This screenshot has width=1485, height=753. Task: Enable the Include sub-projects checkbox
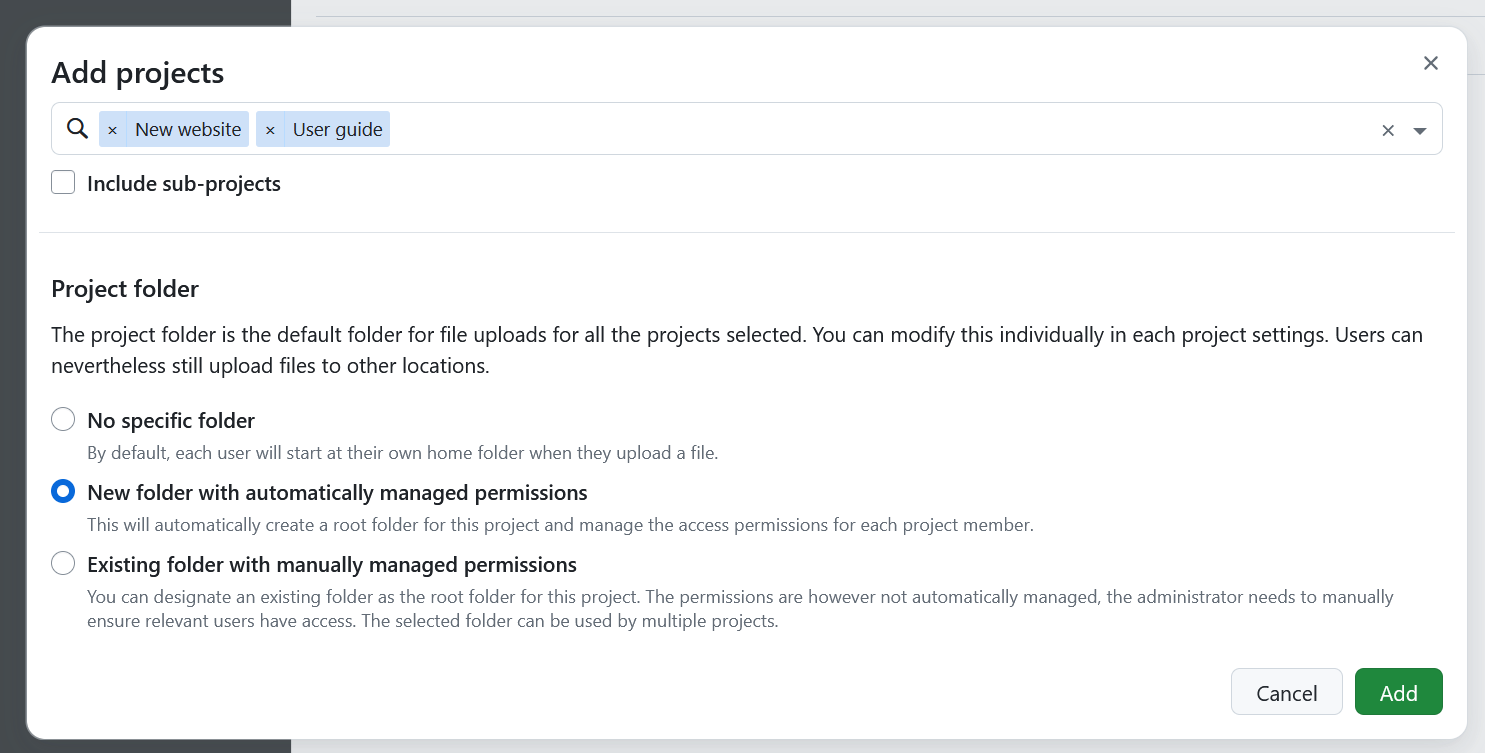[63, 182]
